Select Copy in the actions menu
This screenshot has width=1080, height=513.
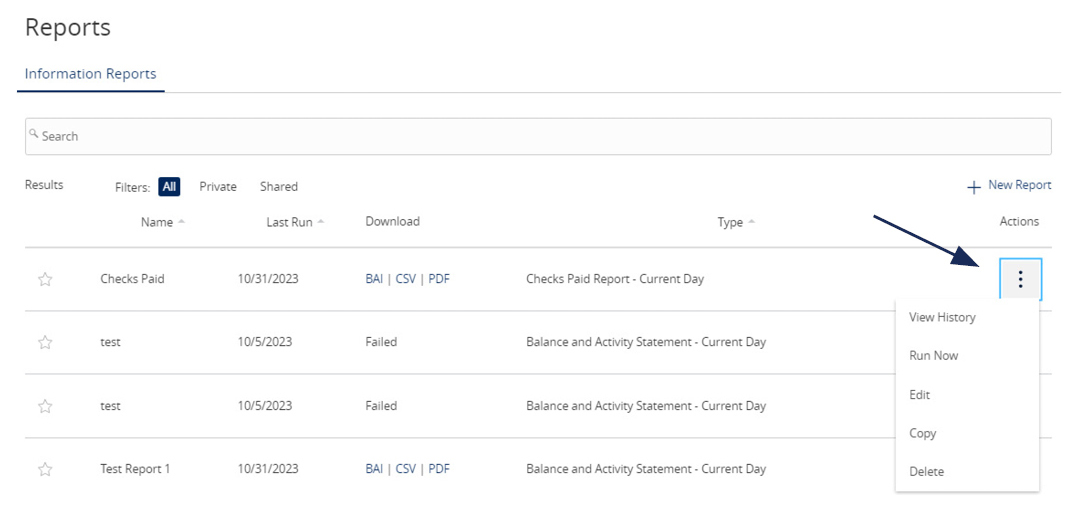click(x=922, y=433)
